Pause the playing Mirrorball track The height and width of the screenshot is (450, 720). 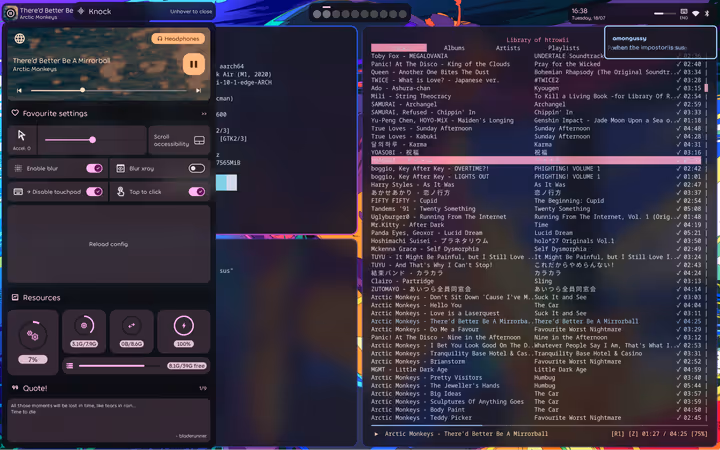click(x=194, y=64)
